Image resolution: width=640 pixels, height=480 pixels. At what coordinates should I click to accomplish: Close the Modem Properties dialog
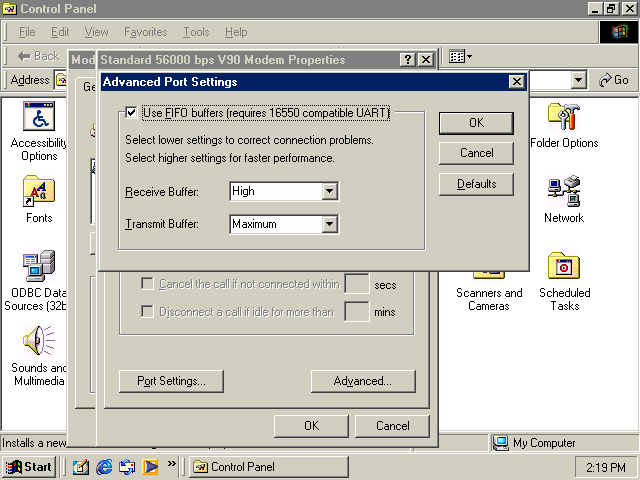tap(426, 60)
